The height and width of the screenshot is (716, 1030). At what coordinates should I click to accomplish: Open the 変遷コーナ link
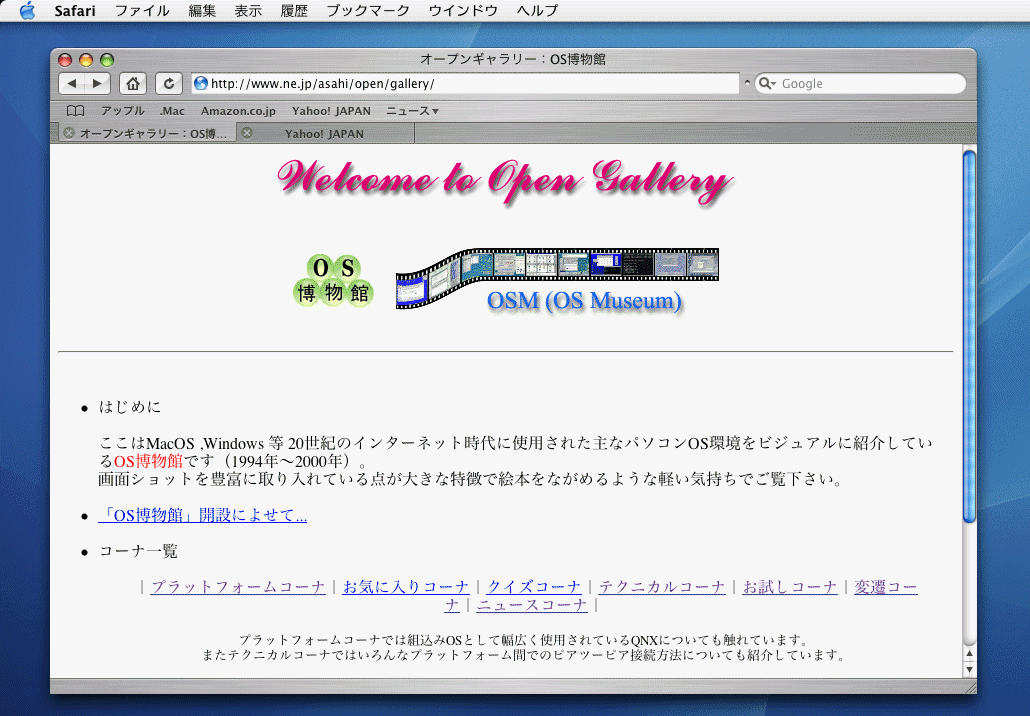(x=885, y=587)
